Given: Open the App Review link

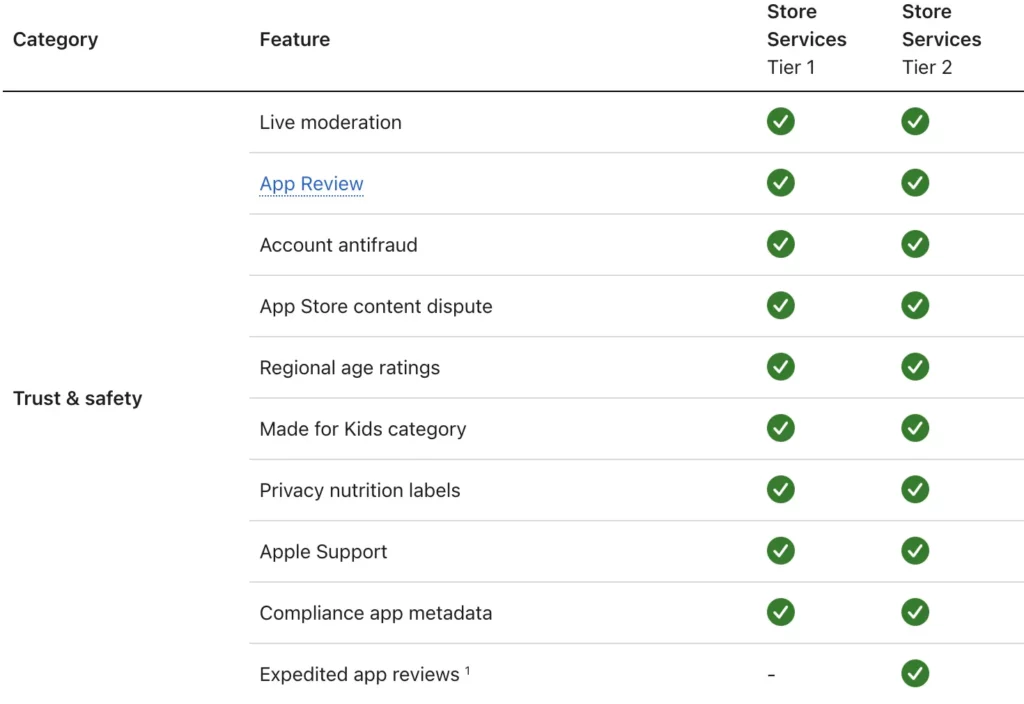Looking at the screenshot, I should 311,184.
